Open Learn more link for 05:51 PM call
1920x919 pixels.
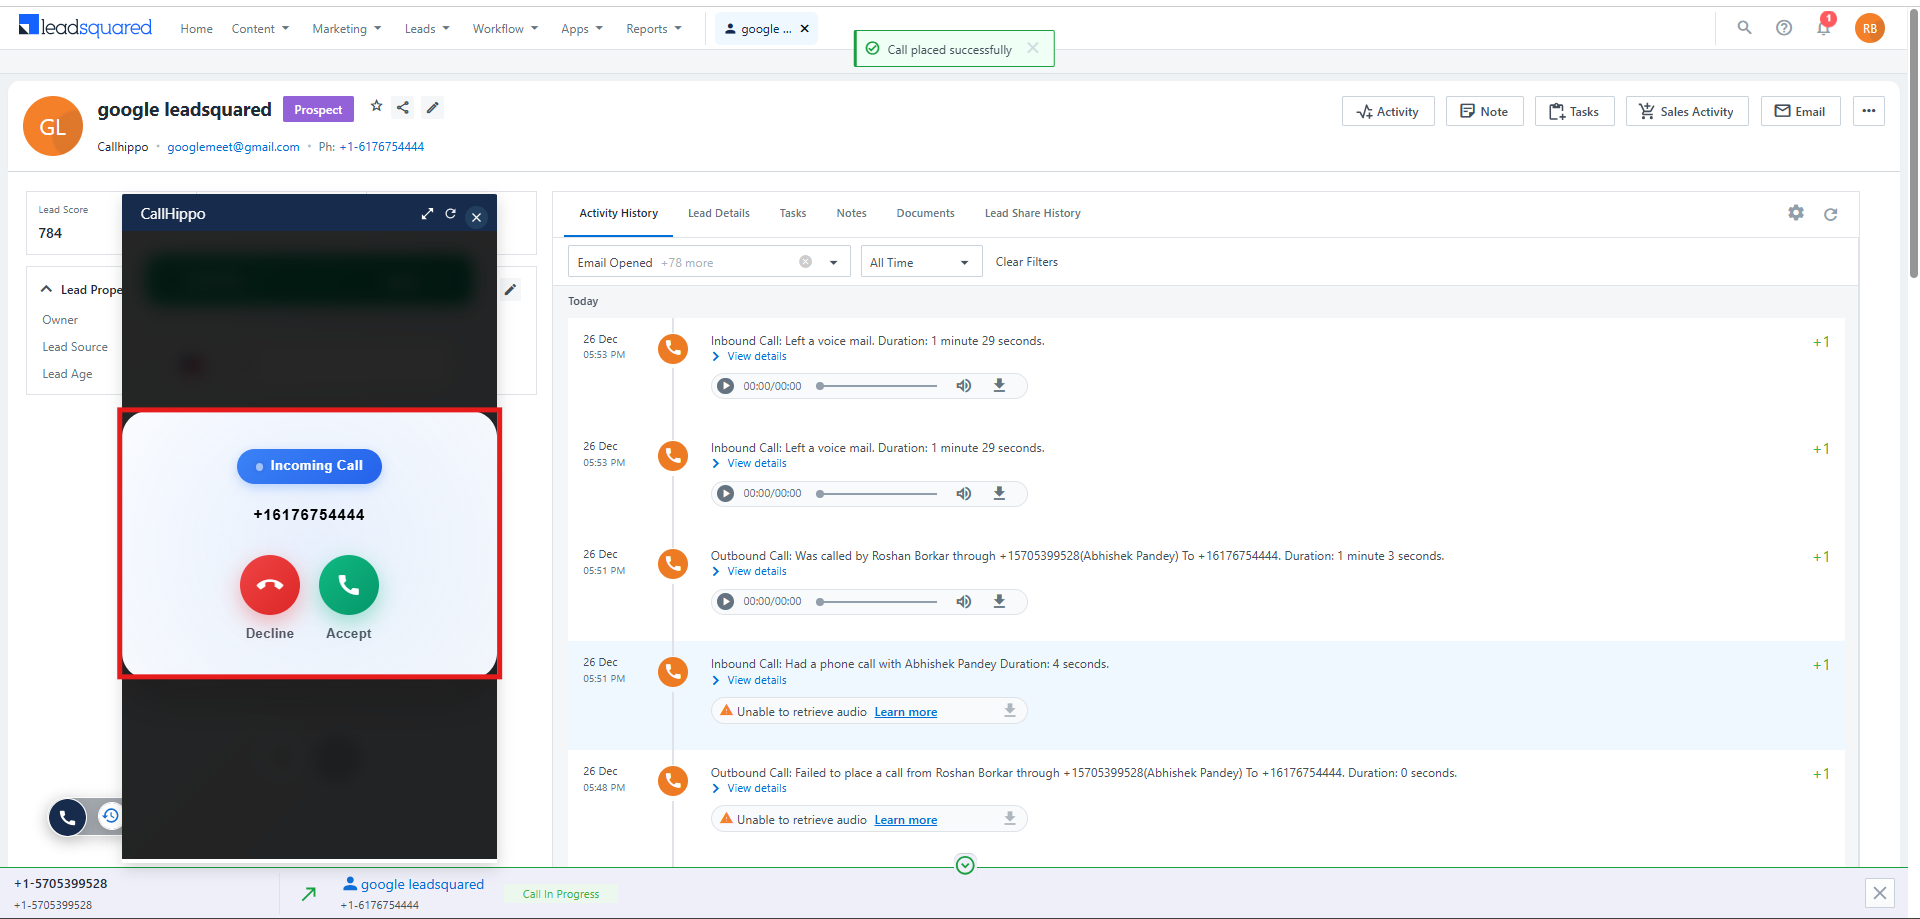coord(906,712)
